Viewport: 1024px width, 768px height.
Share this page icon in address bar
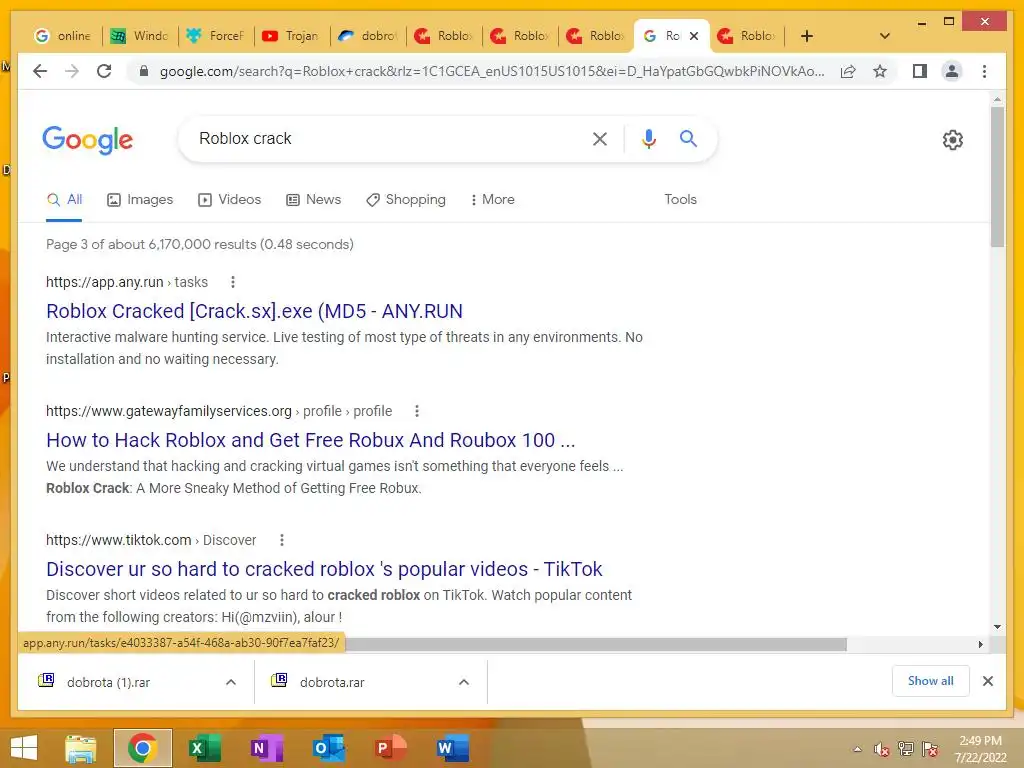[848, 71]
